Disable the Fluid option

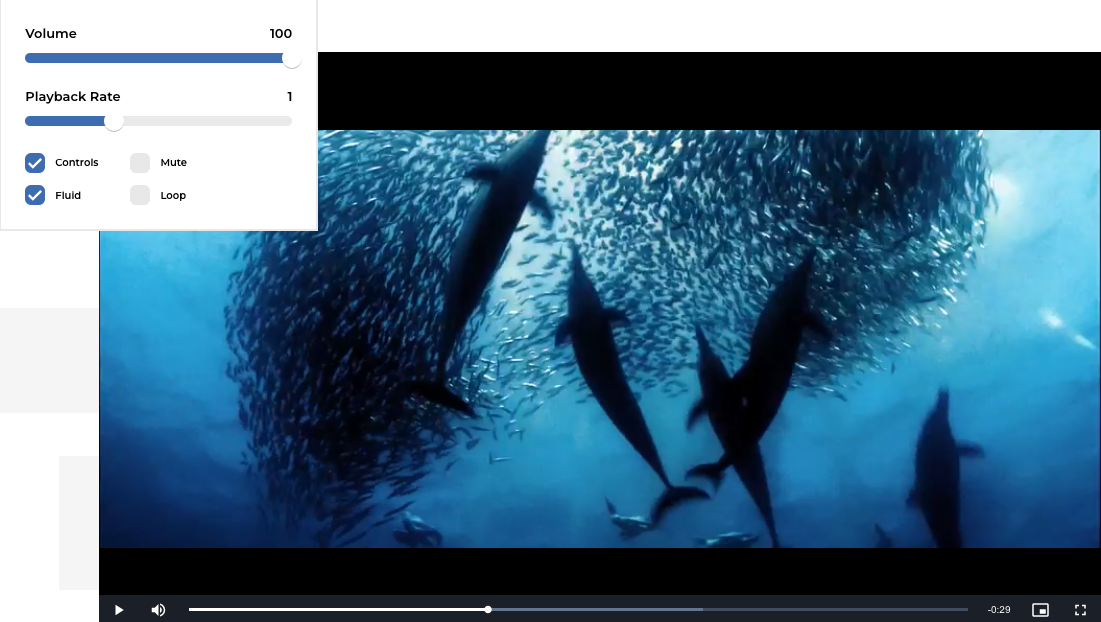(37, 195)
